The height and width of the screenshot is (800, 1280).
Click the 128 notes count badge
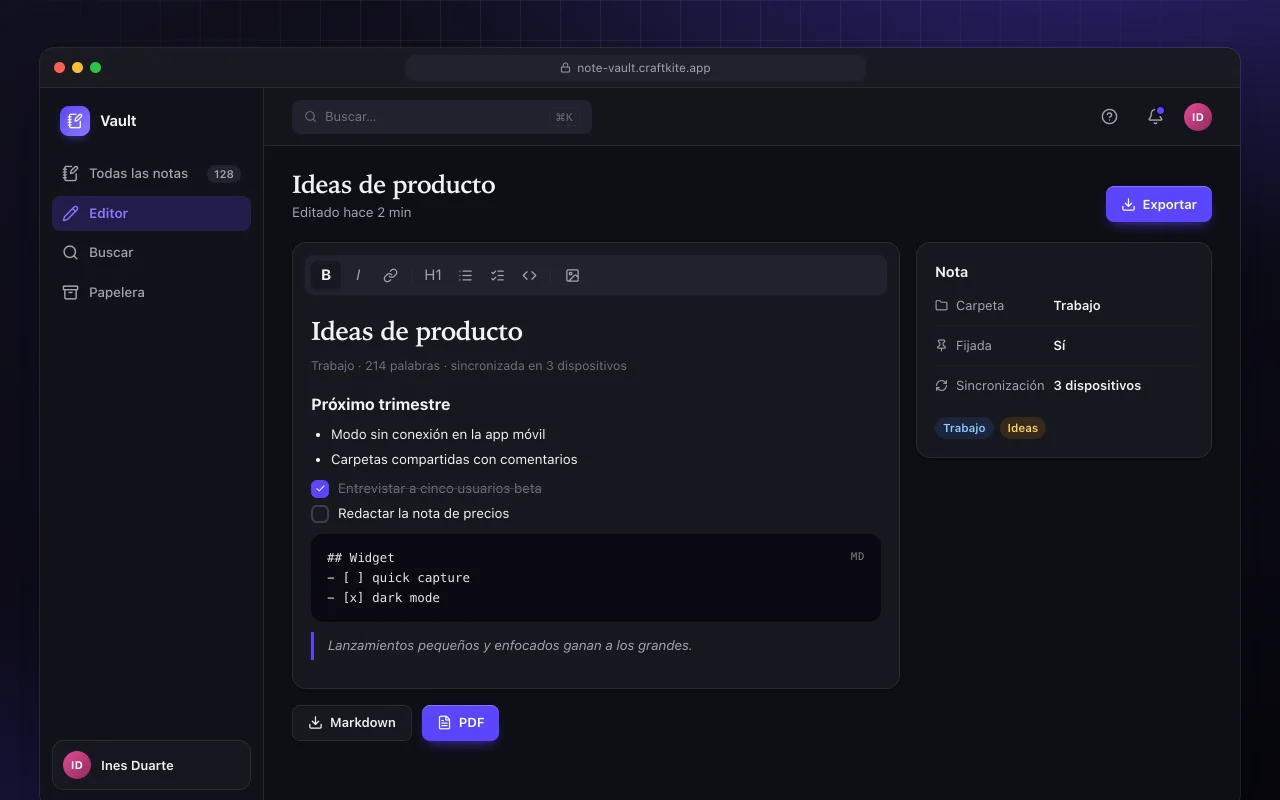[224, 174]
